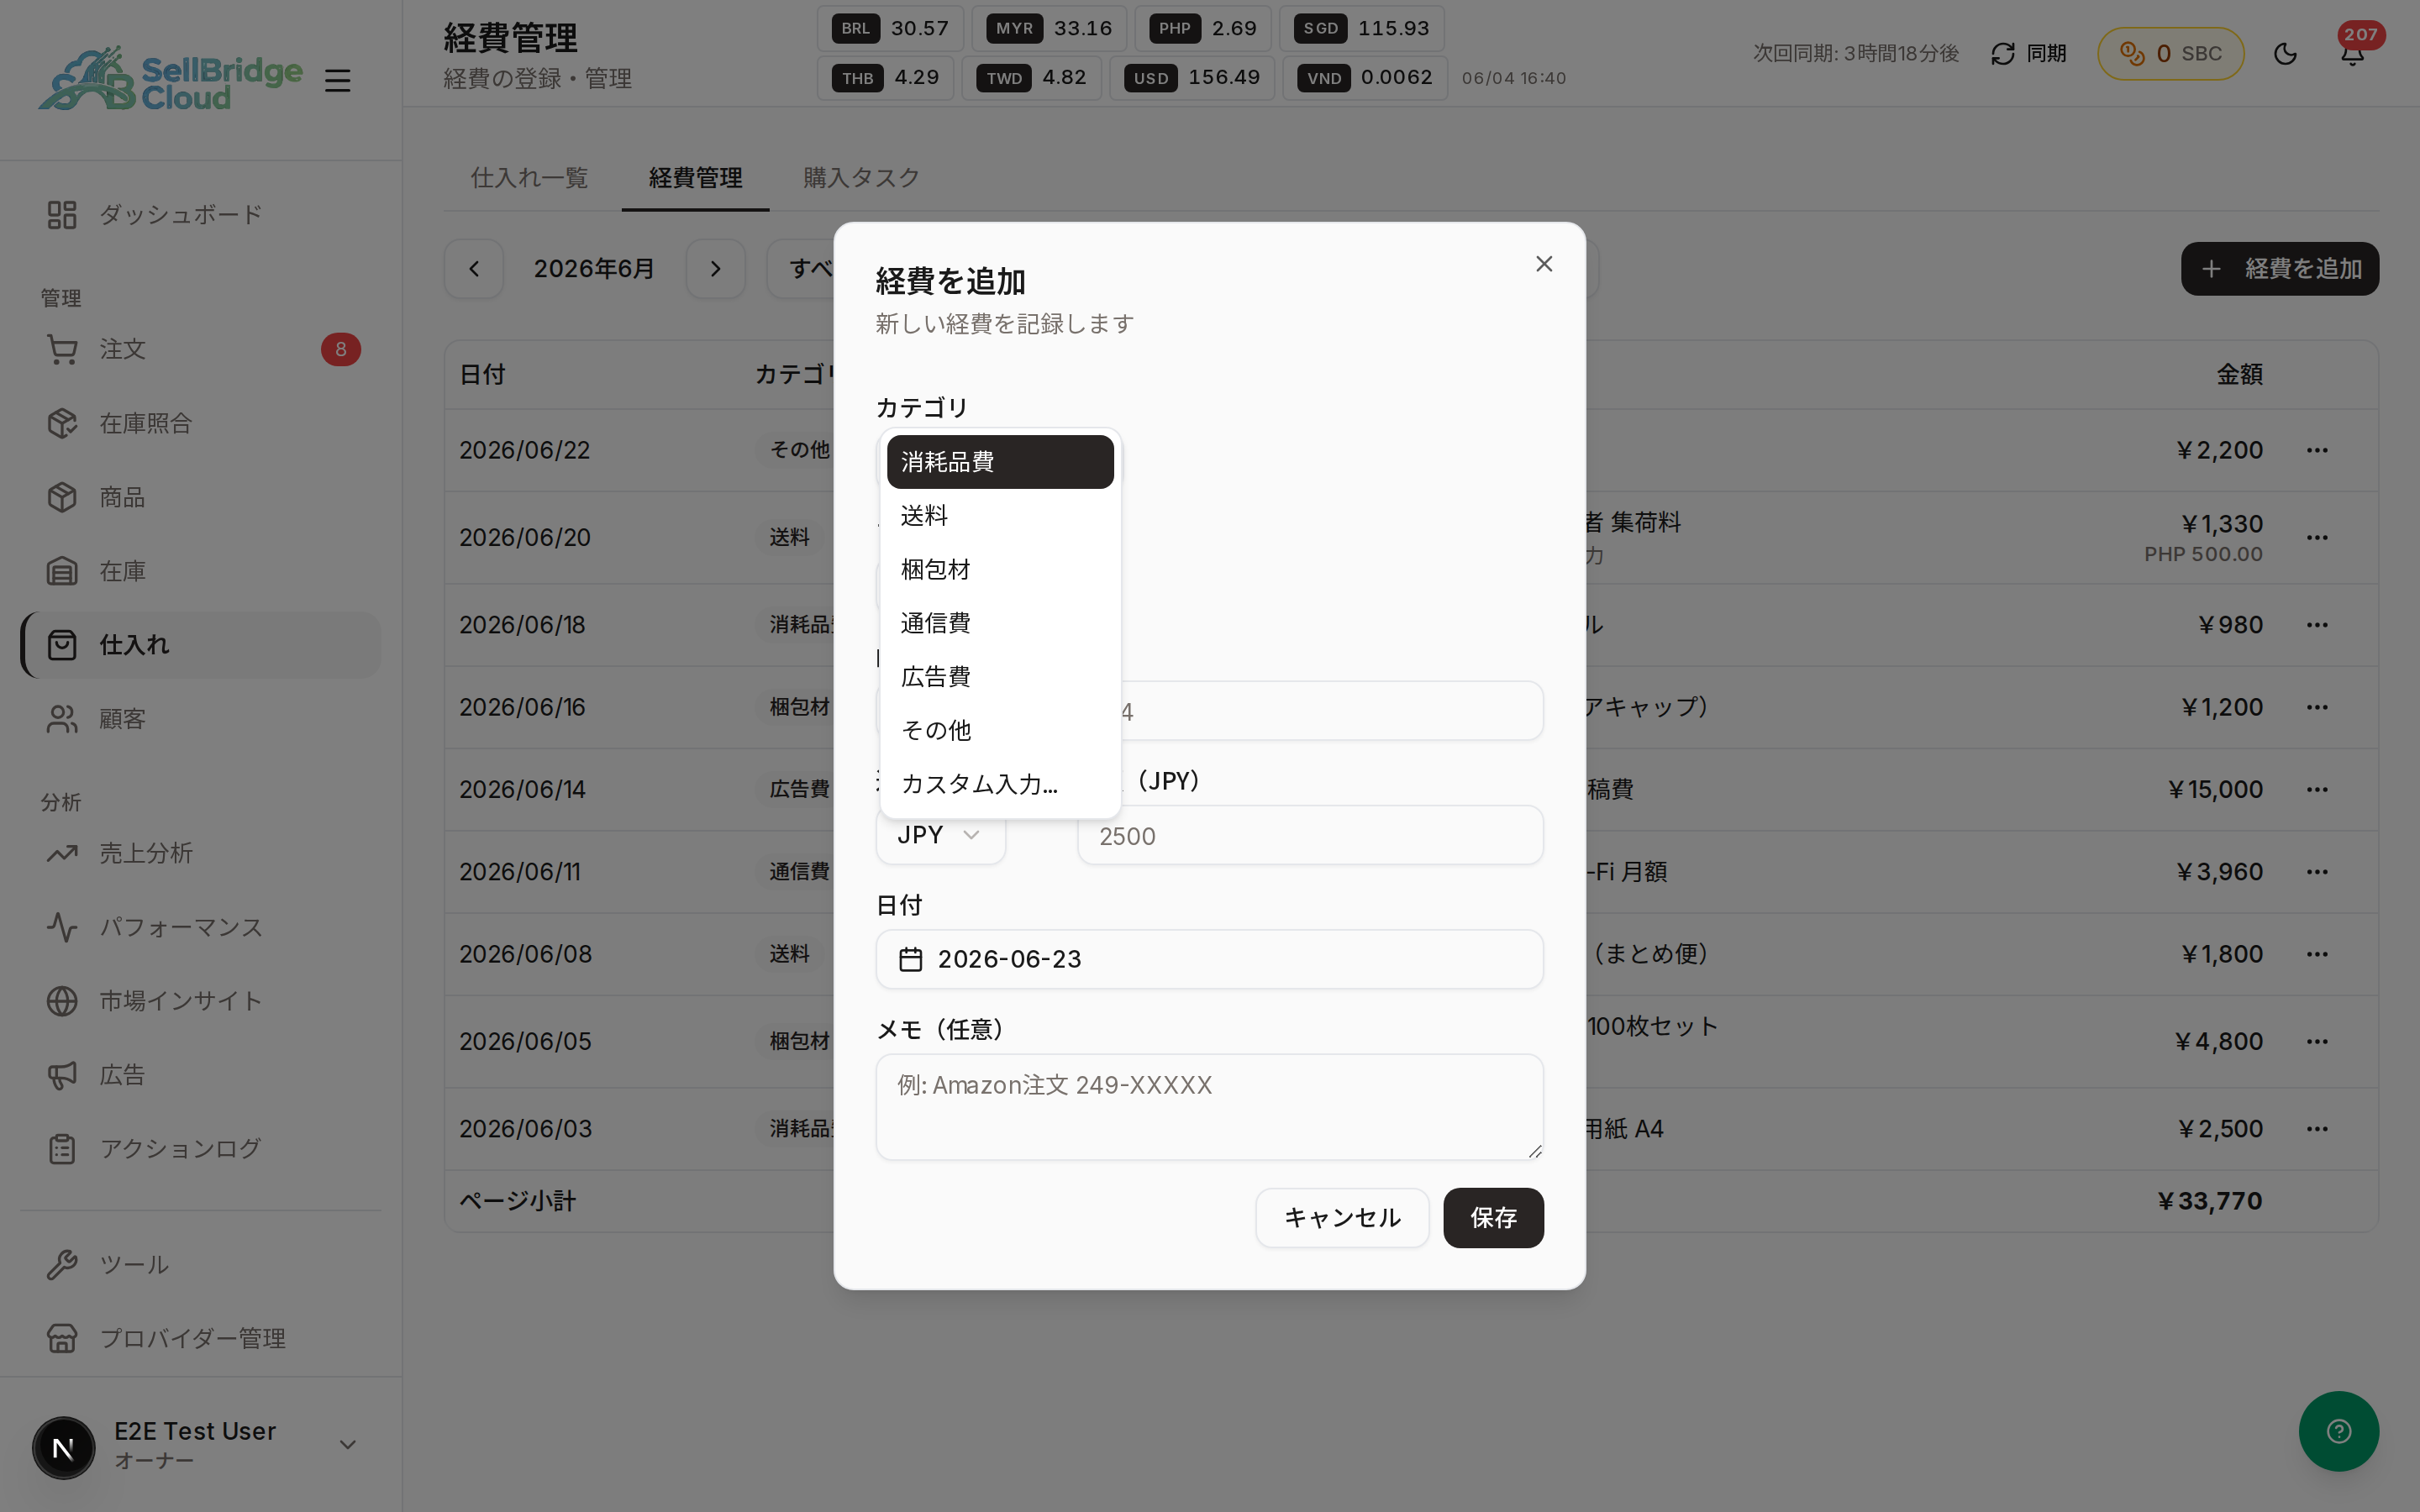Open the SBC coin balance
The image size is (2420, 1512).
coord(2170,53)
